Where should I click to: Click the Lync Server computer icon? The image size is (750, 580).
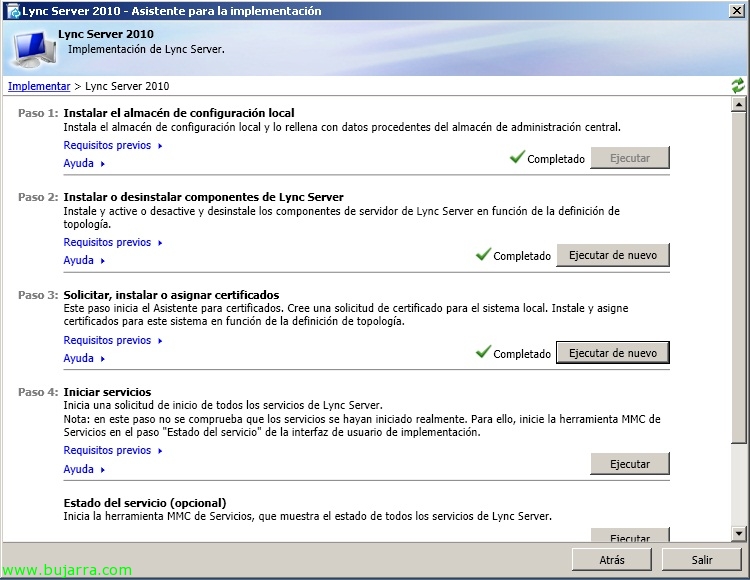[x=34, y=49]
